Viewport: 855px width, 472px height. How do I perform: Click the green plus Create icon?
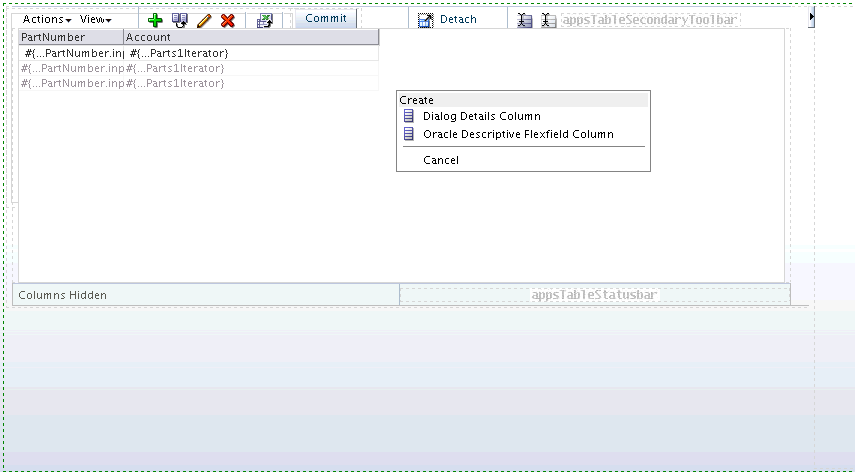[155, 21]
